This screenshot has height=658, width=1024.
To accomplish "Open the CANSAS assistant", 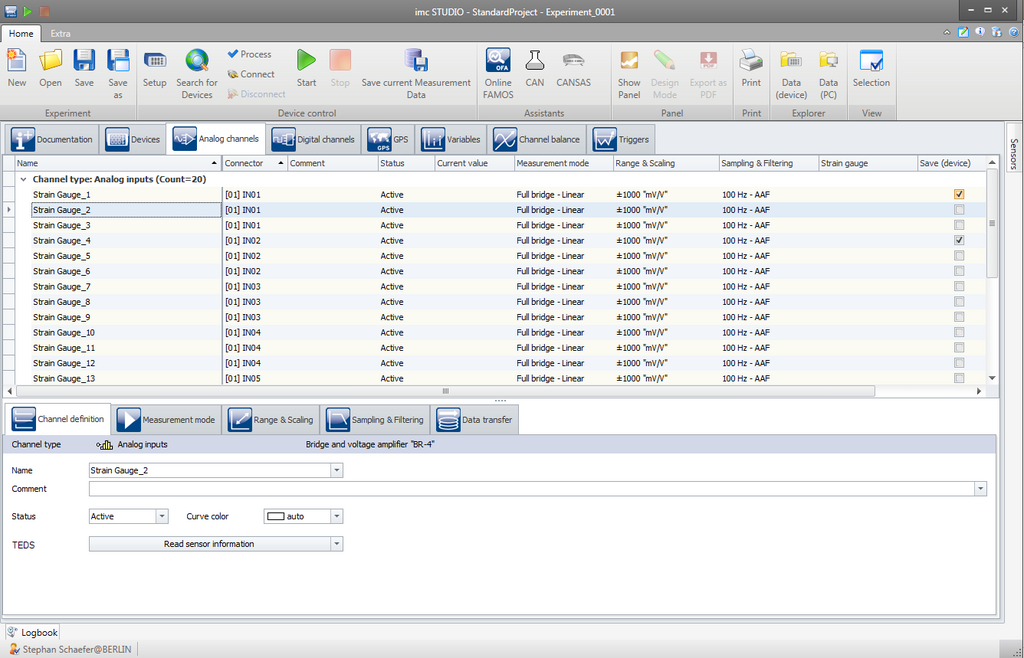I will [573, 61].
